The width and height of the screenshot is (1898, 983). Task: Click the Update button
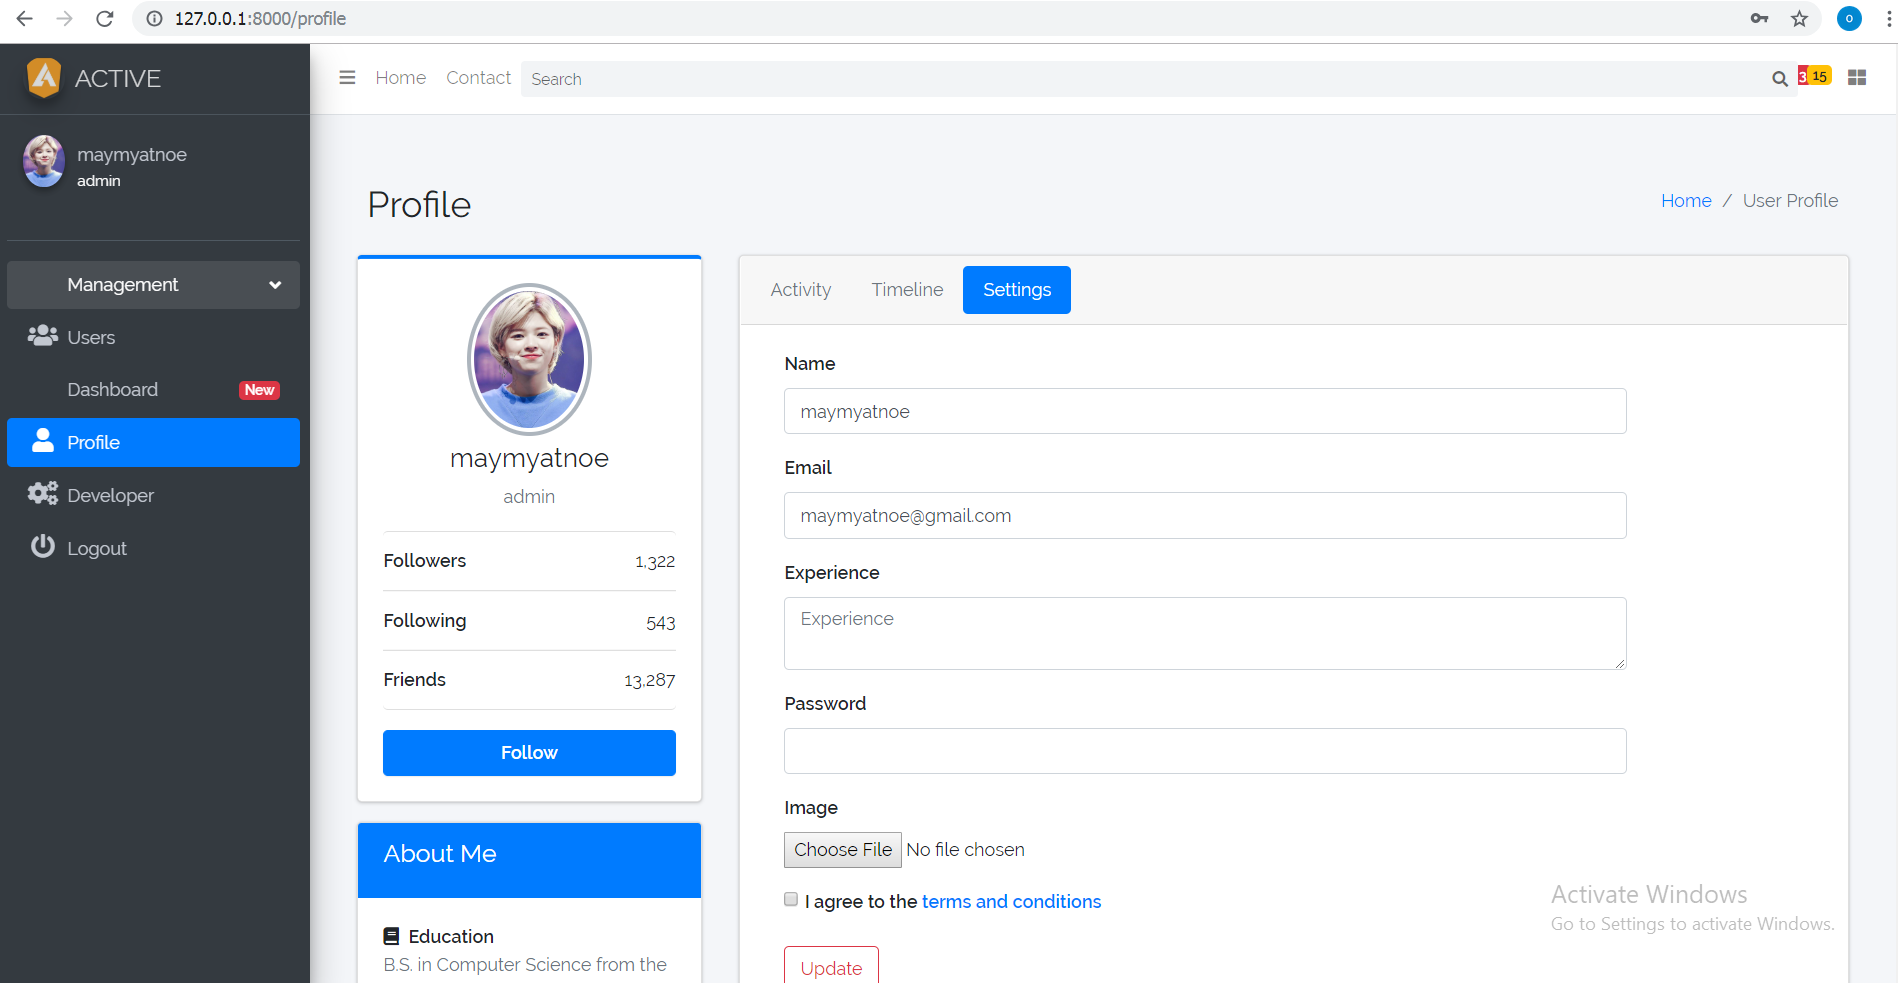point(831,966)
